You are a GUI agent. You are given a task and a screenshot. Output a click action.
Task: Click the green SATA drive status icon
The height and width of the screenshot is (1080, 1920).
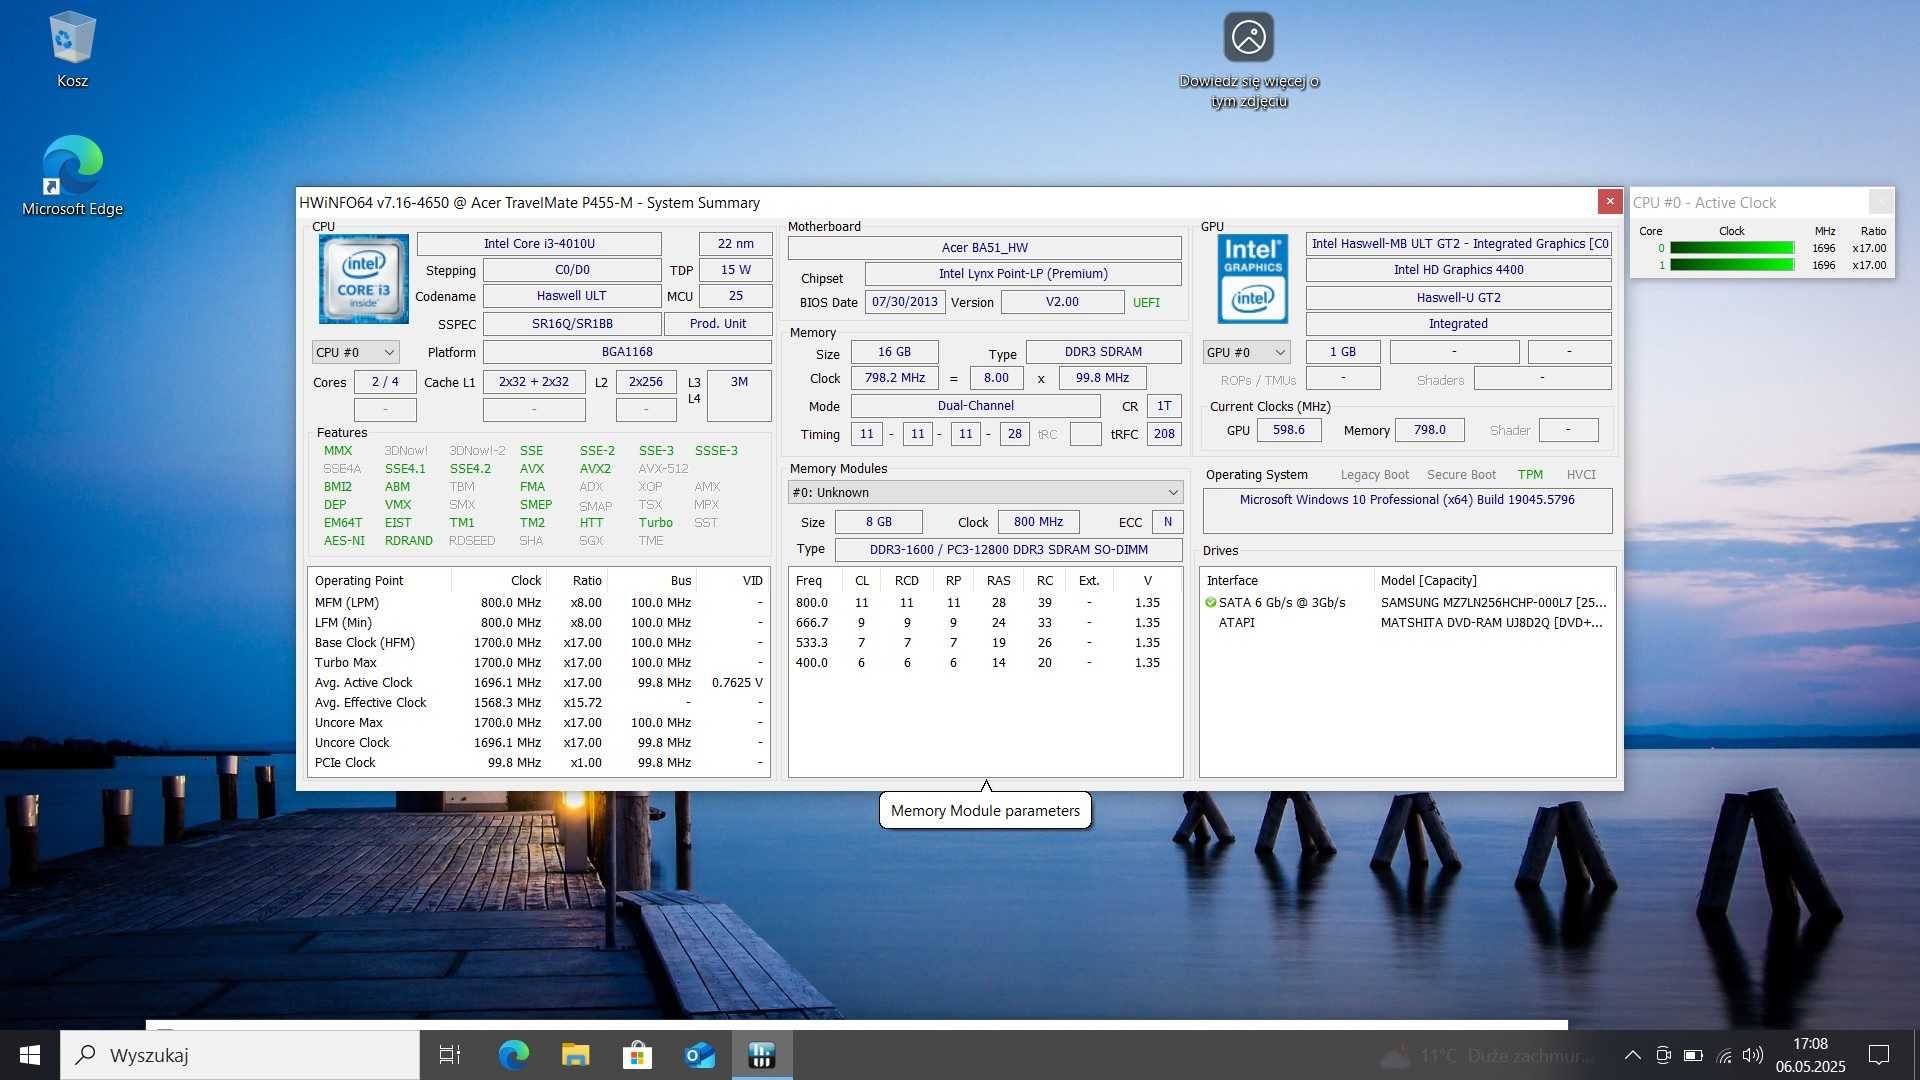pos(1211,603)
